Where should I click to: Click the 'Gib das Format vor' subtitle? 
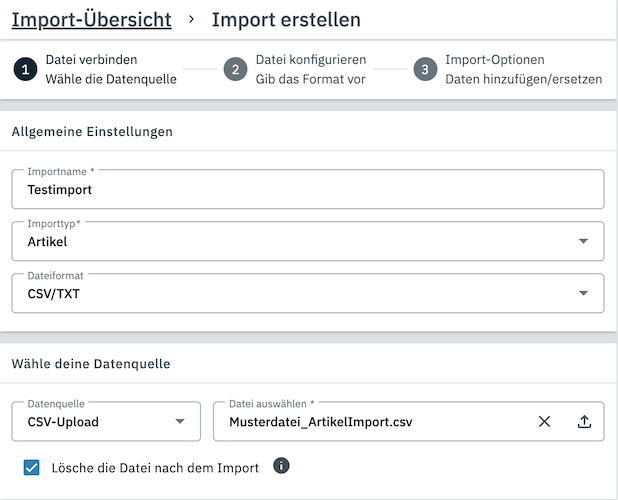point(311,79)
